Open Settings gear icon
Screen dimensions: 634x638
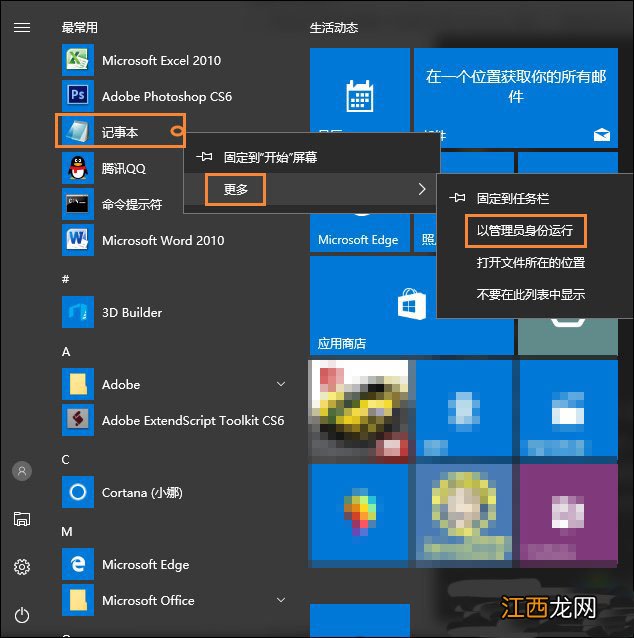point(22,567)
